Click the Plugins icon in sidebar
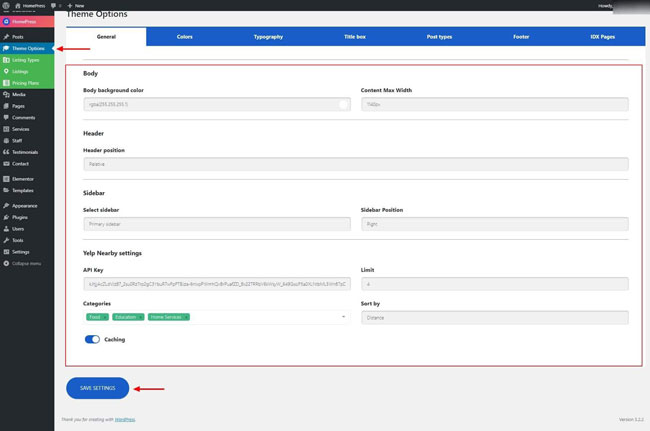The image size is (650, 431). [x=6, y=217]
